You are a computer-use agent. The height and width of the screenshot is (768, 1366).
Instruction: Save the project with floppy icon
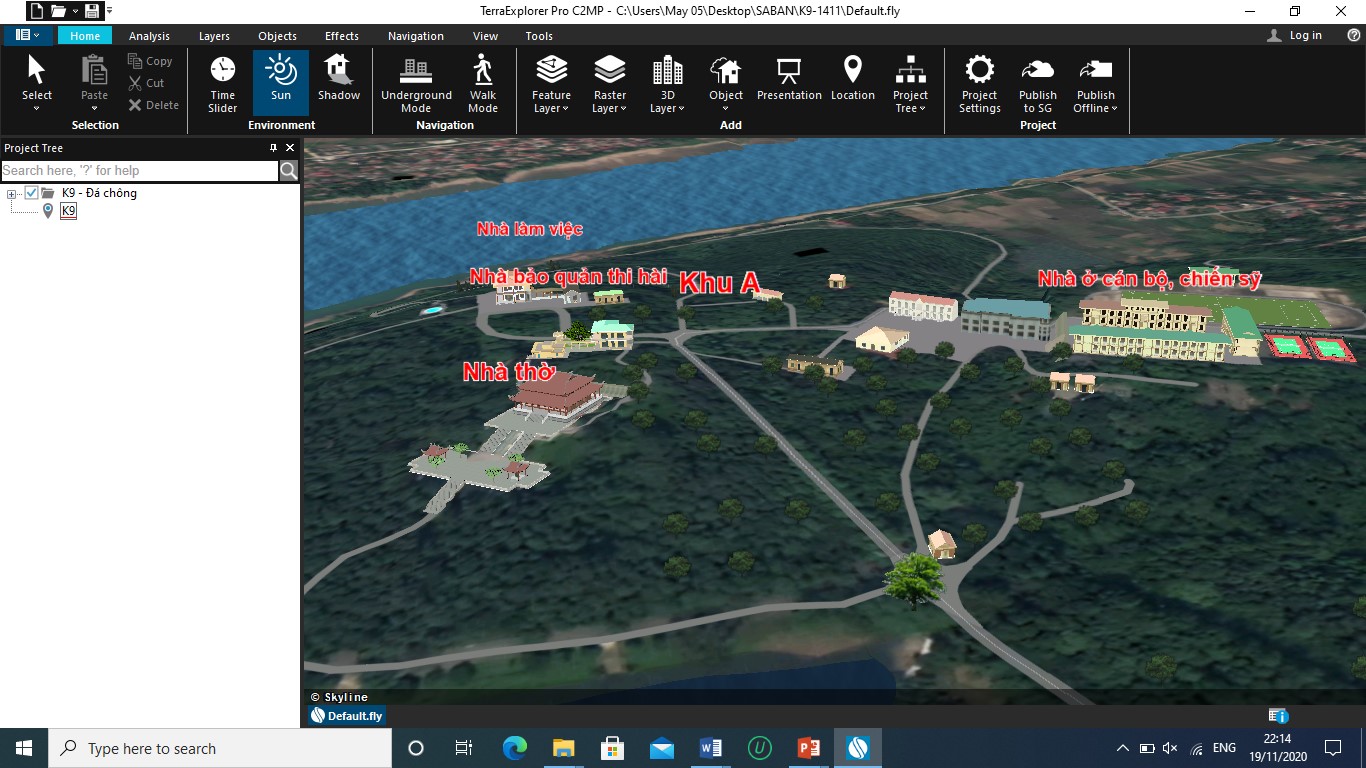(92, 11)
